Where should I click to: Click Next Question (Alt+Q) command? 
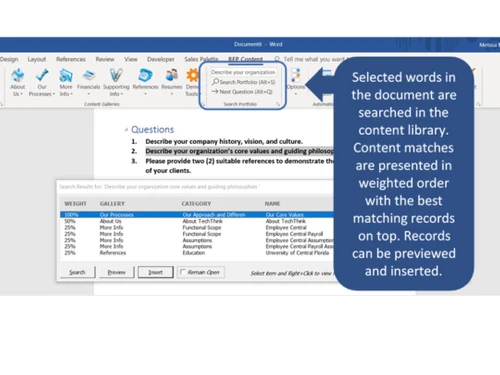[242, 91]
